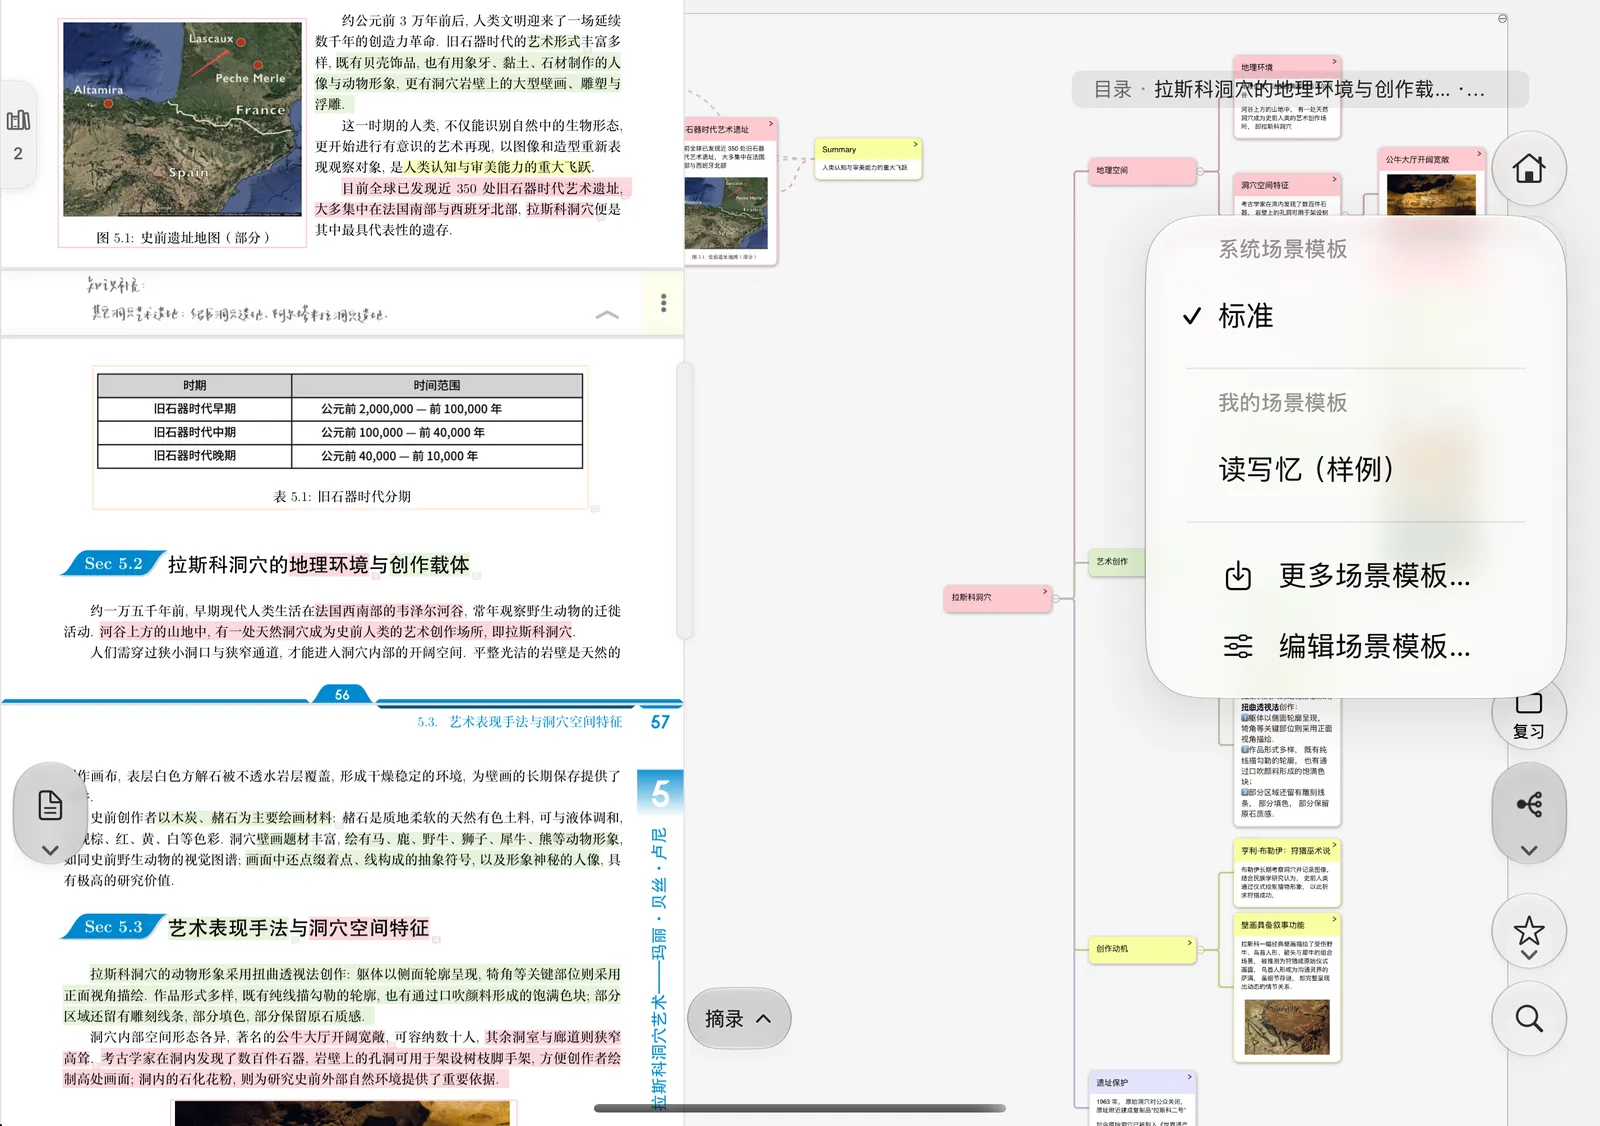The width and height of the screenshot is (1600, 1126).
Task: Click the blue chapter 5 side tab
Action: [x=660, y=792]
